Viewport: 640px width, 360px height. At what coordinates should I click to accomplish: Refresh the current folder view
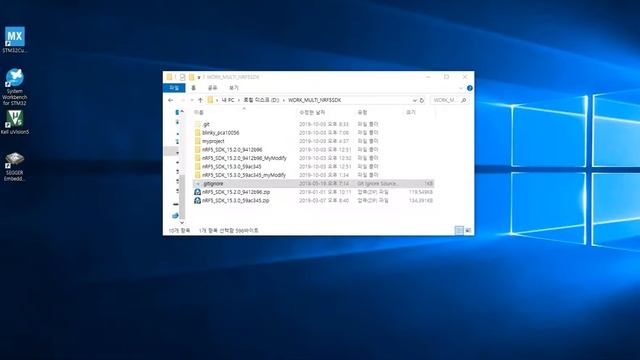(x=422, y=100)
